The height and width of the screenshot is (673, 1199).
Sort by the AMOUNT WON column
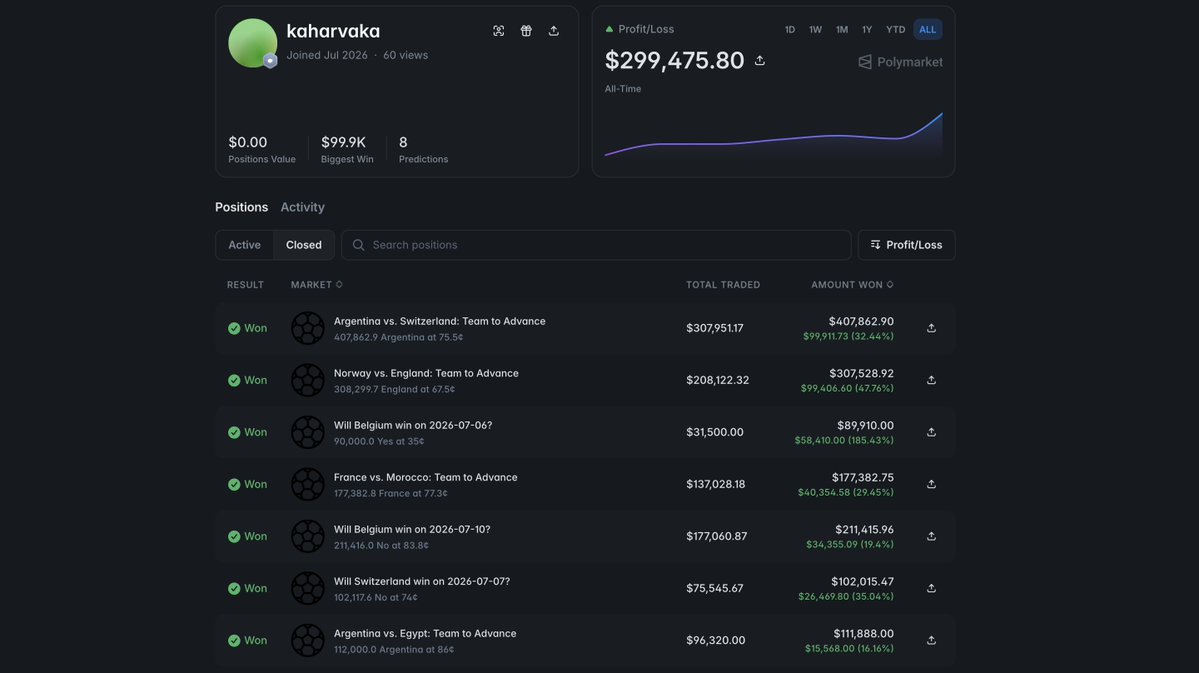(x=852, y=284)
